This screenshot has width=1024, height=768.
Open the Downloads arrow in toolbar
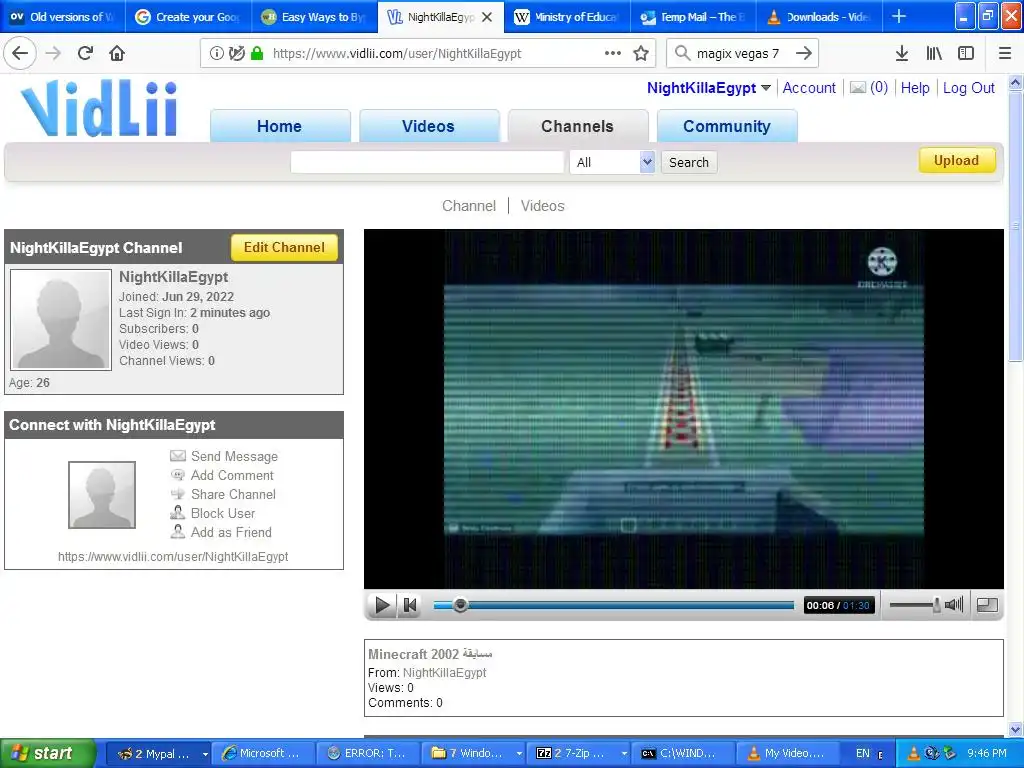tap(901, 54)
